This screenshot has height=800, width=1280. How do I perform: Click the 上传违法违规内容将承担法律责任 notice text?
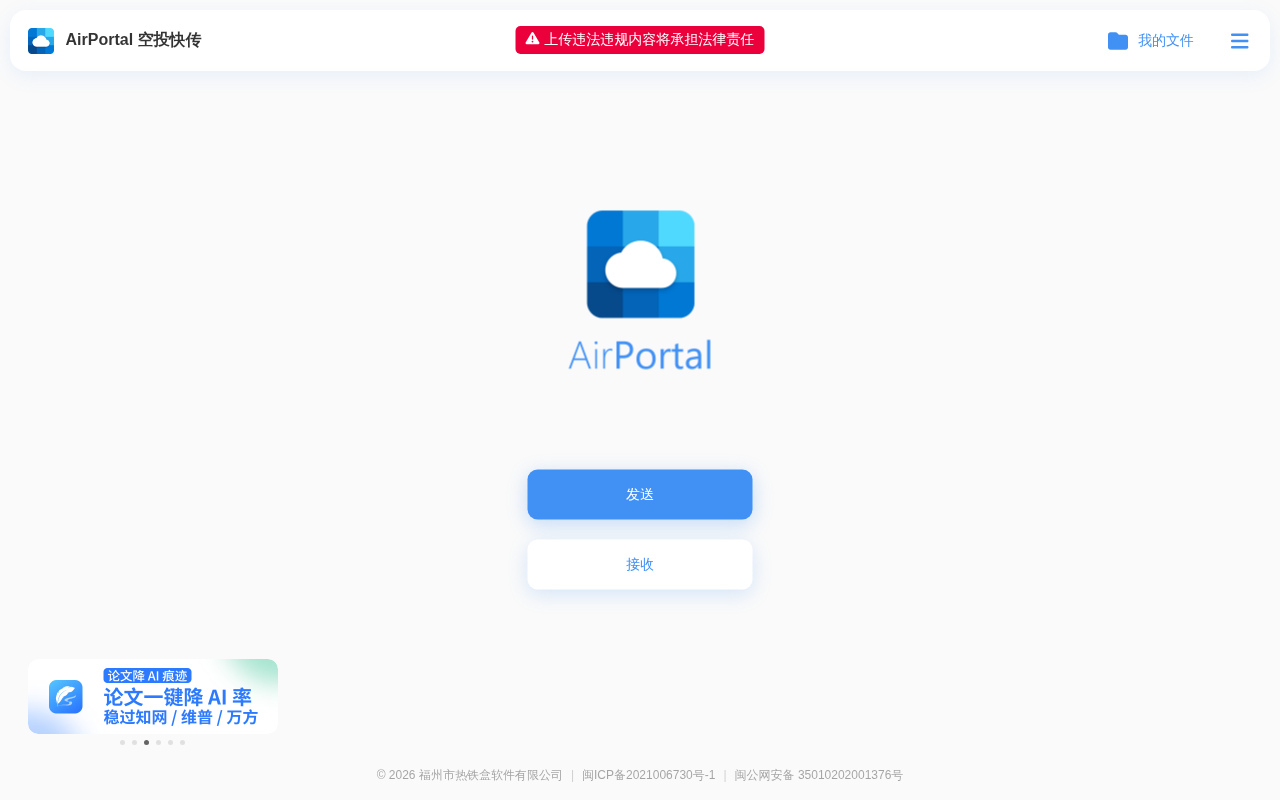[649, 39]
